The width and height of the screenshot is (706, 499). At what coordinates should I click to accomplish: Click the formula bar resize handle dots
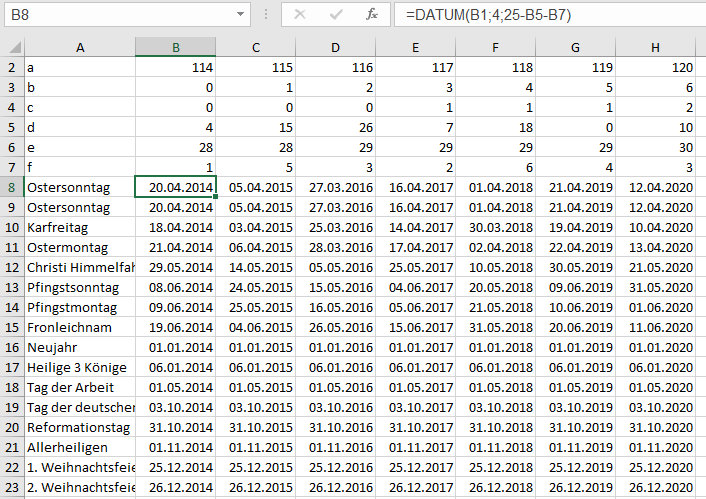pos(264,15)
